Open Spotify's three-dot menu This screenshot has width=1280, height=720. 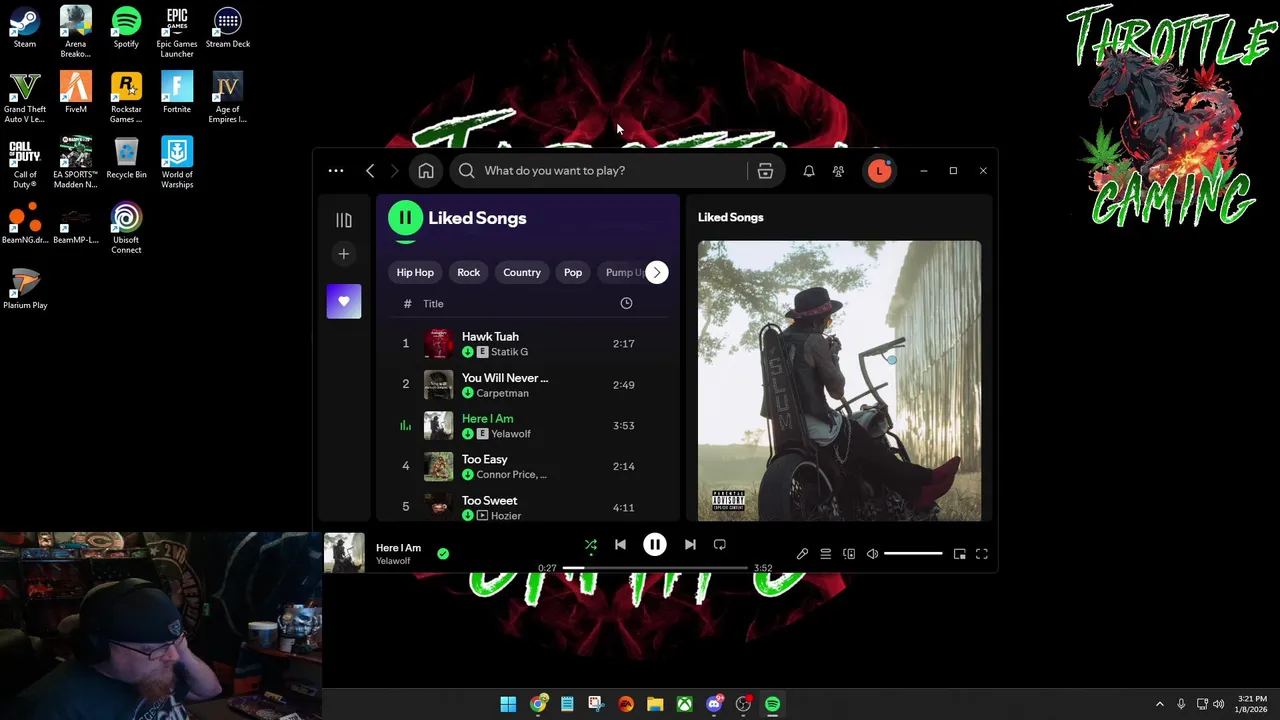pos(336,171)
